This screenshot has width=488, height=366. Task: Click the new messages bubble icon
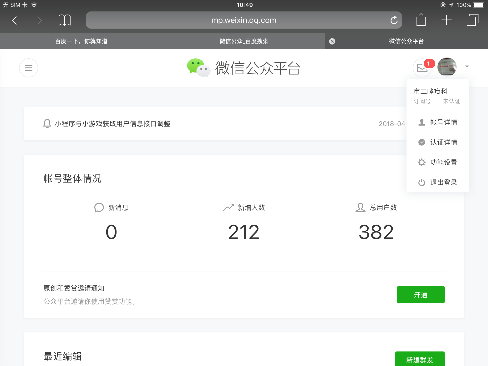tap(99, 208)
